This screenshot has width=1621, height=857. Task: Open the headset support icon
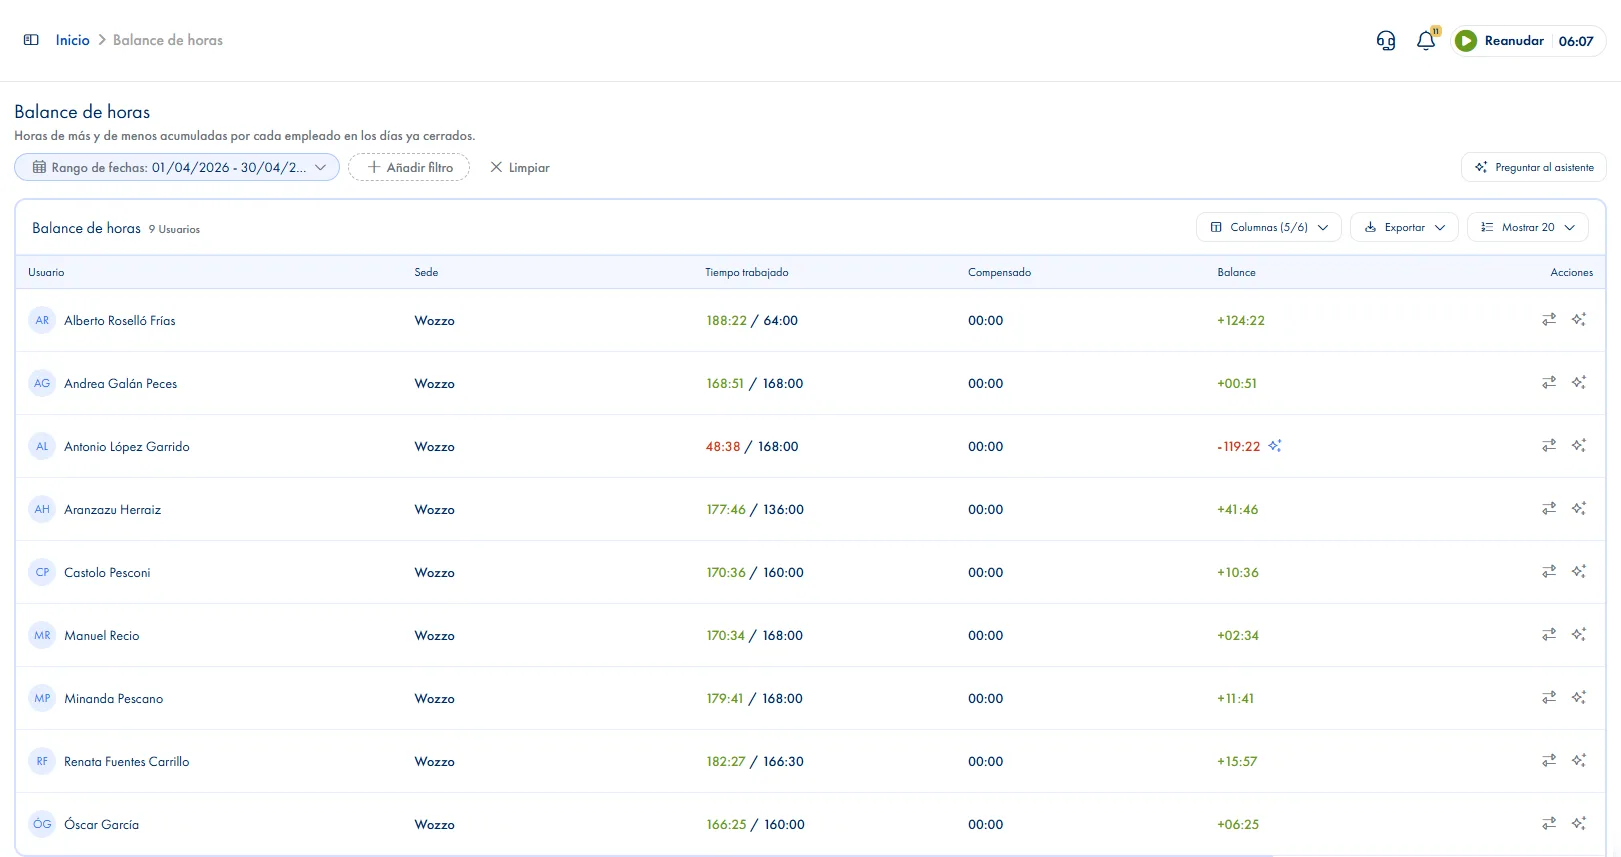(1385, 41)
